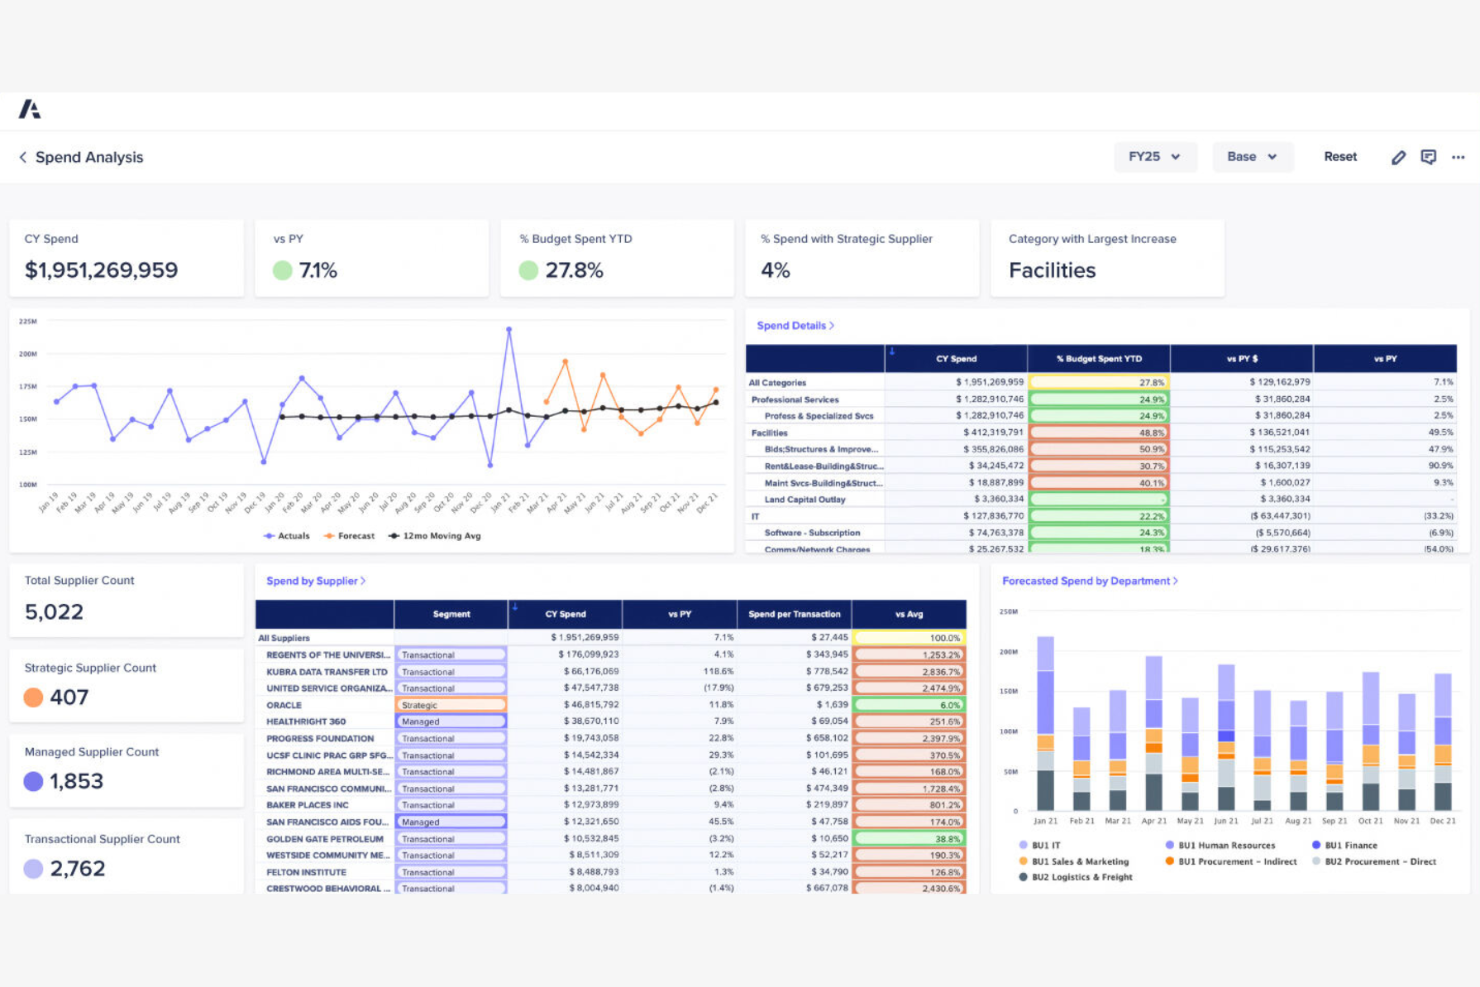Click the Anaplan logo in the header
The image size is (1480, 987).
point(30,108)
